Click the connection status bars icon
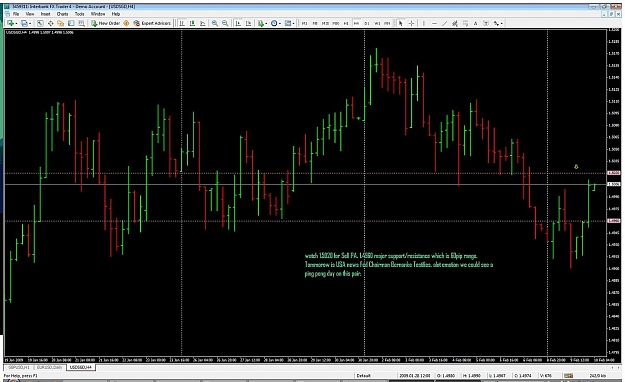The height and width of the screenshot is (382, 625). click(569, 376)
